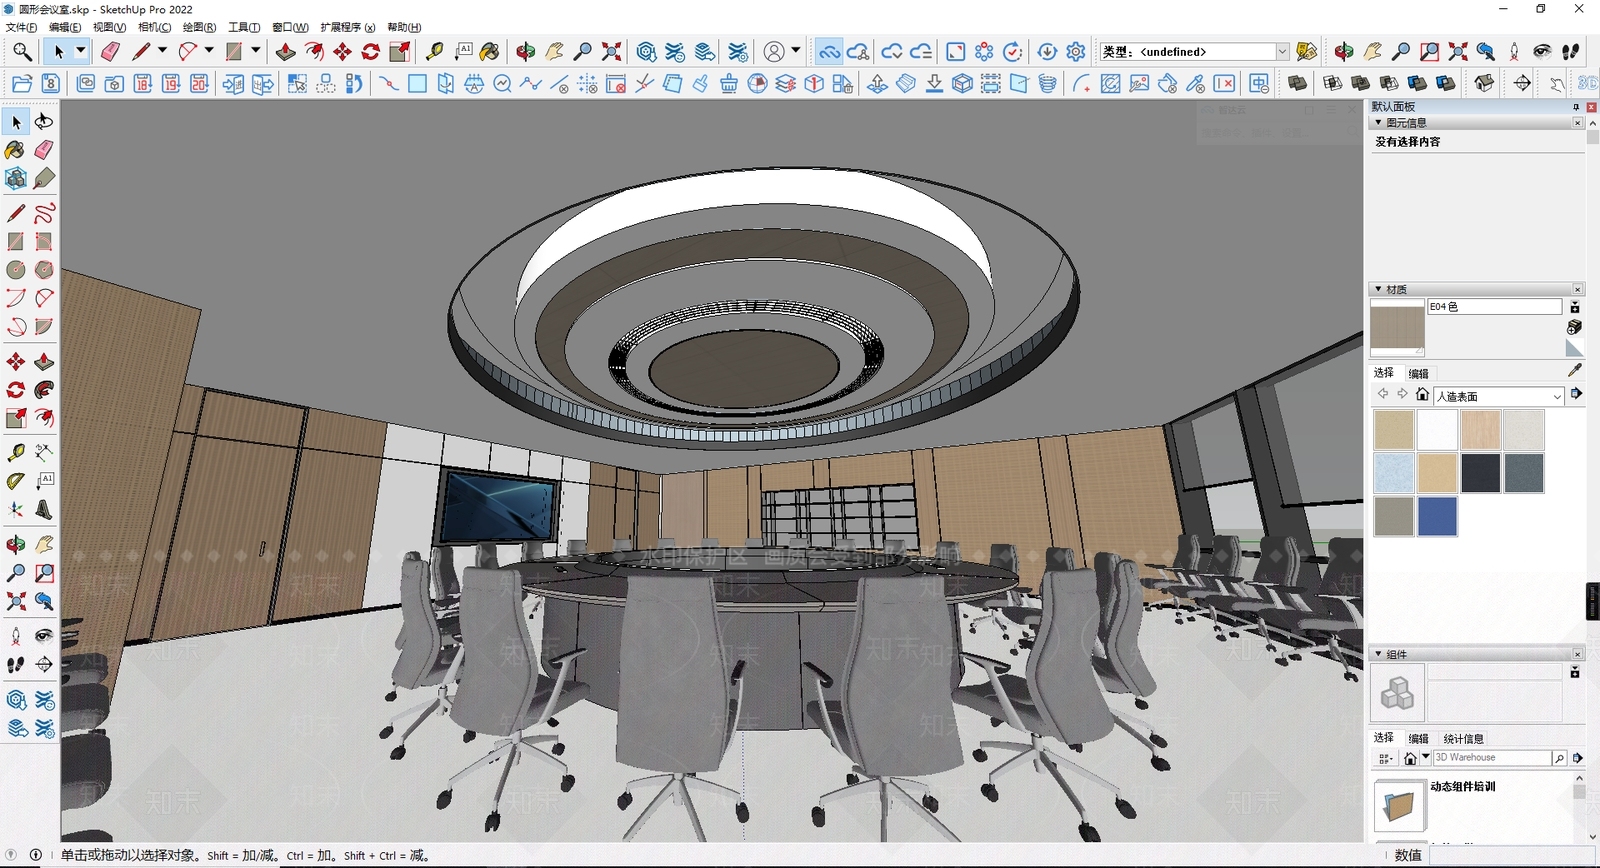Open the 相机(C) menu
The width and height of the screenshot is (1600, 868).
[154, 27]
